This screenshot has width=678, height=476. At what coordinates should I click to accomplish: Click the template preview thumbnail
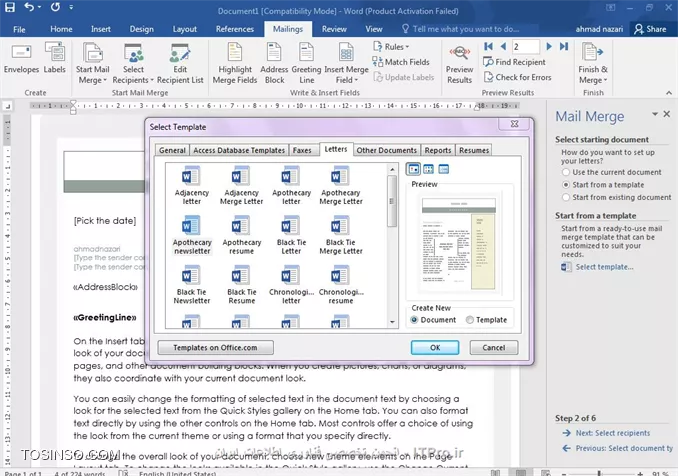pos(459,244)
